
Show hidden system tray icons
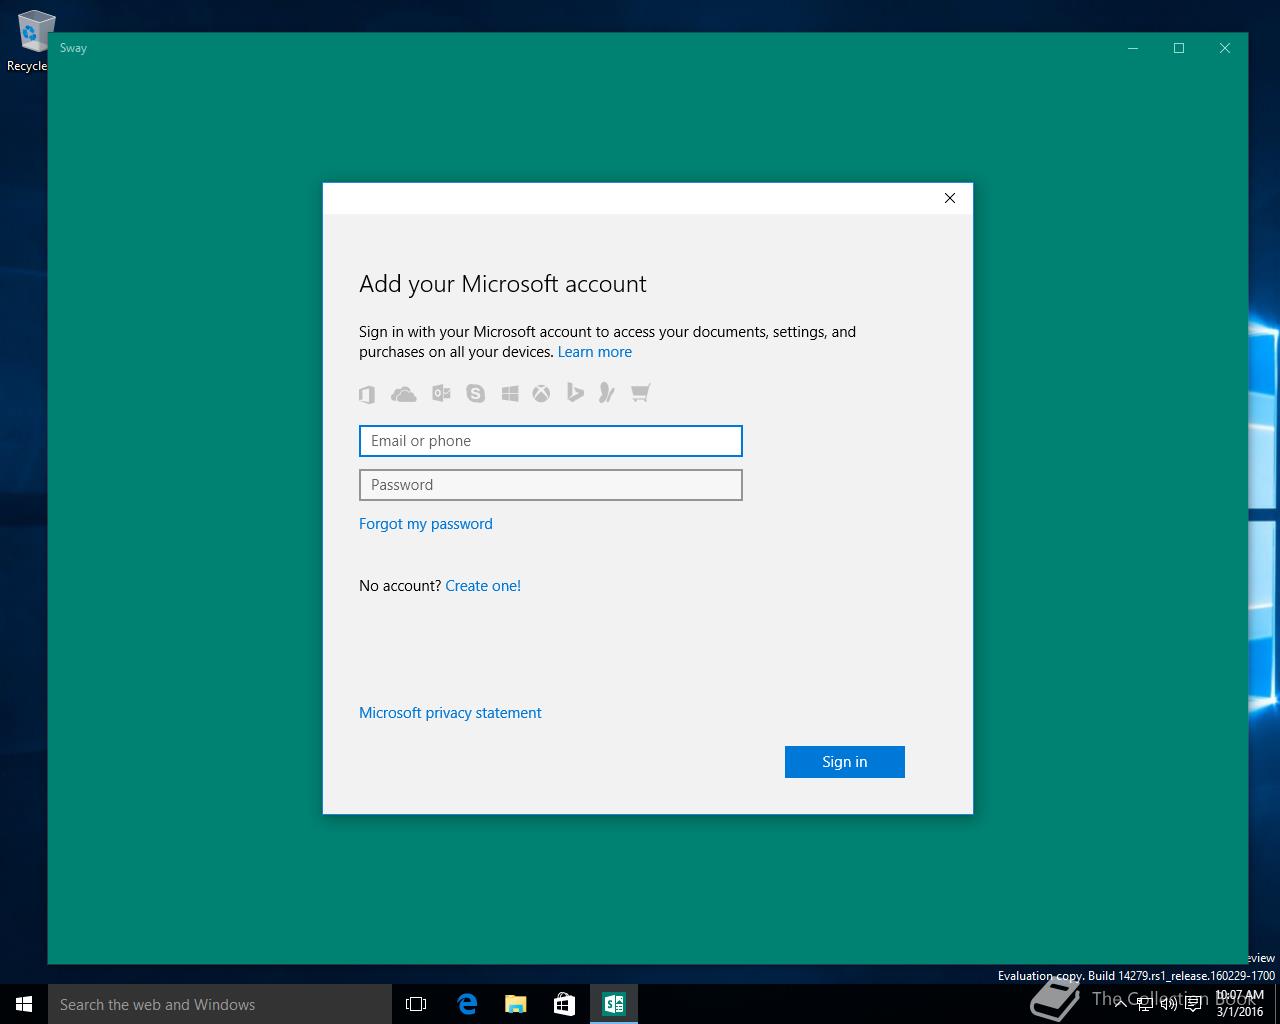point(1121,1004)
